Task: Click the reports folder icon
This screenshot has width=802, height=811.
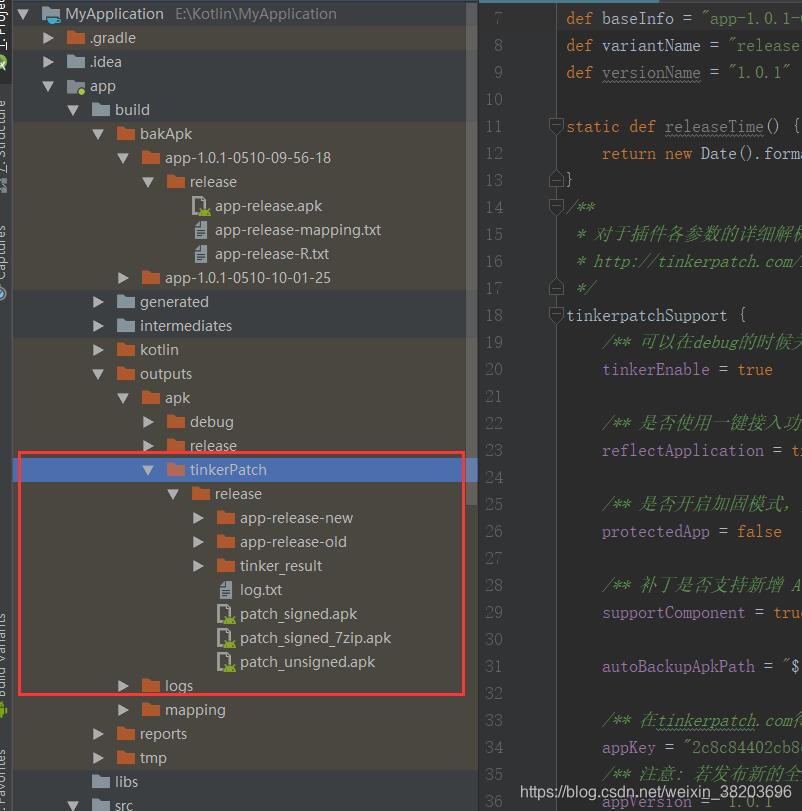Action: click(126, 733)
